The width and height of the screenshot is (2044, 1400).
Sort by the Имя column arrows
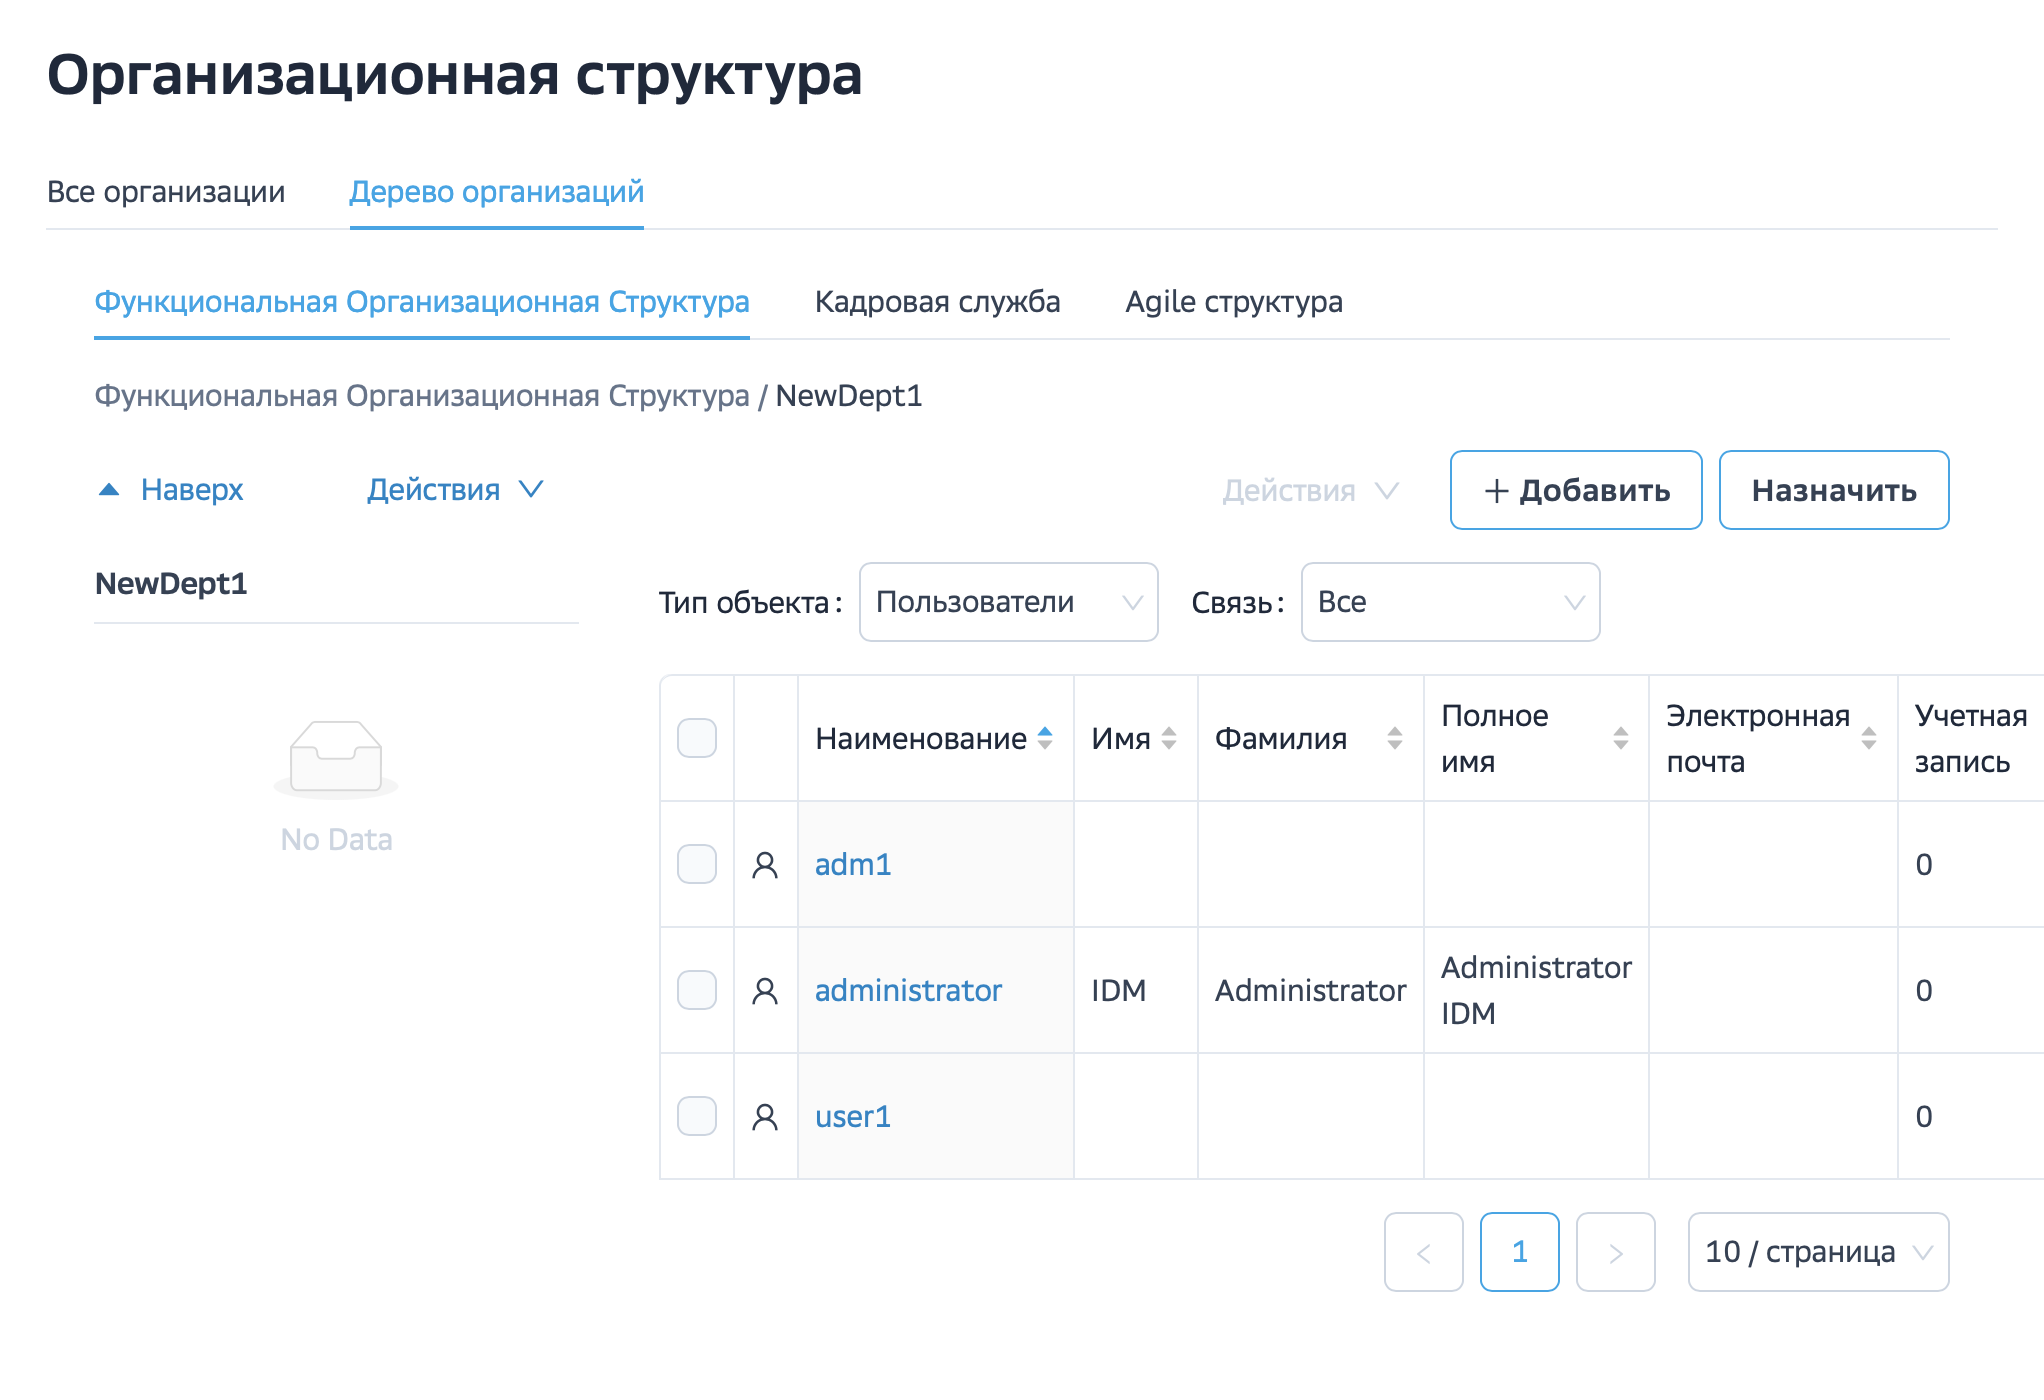[1169, 739]
